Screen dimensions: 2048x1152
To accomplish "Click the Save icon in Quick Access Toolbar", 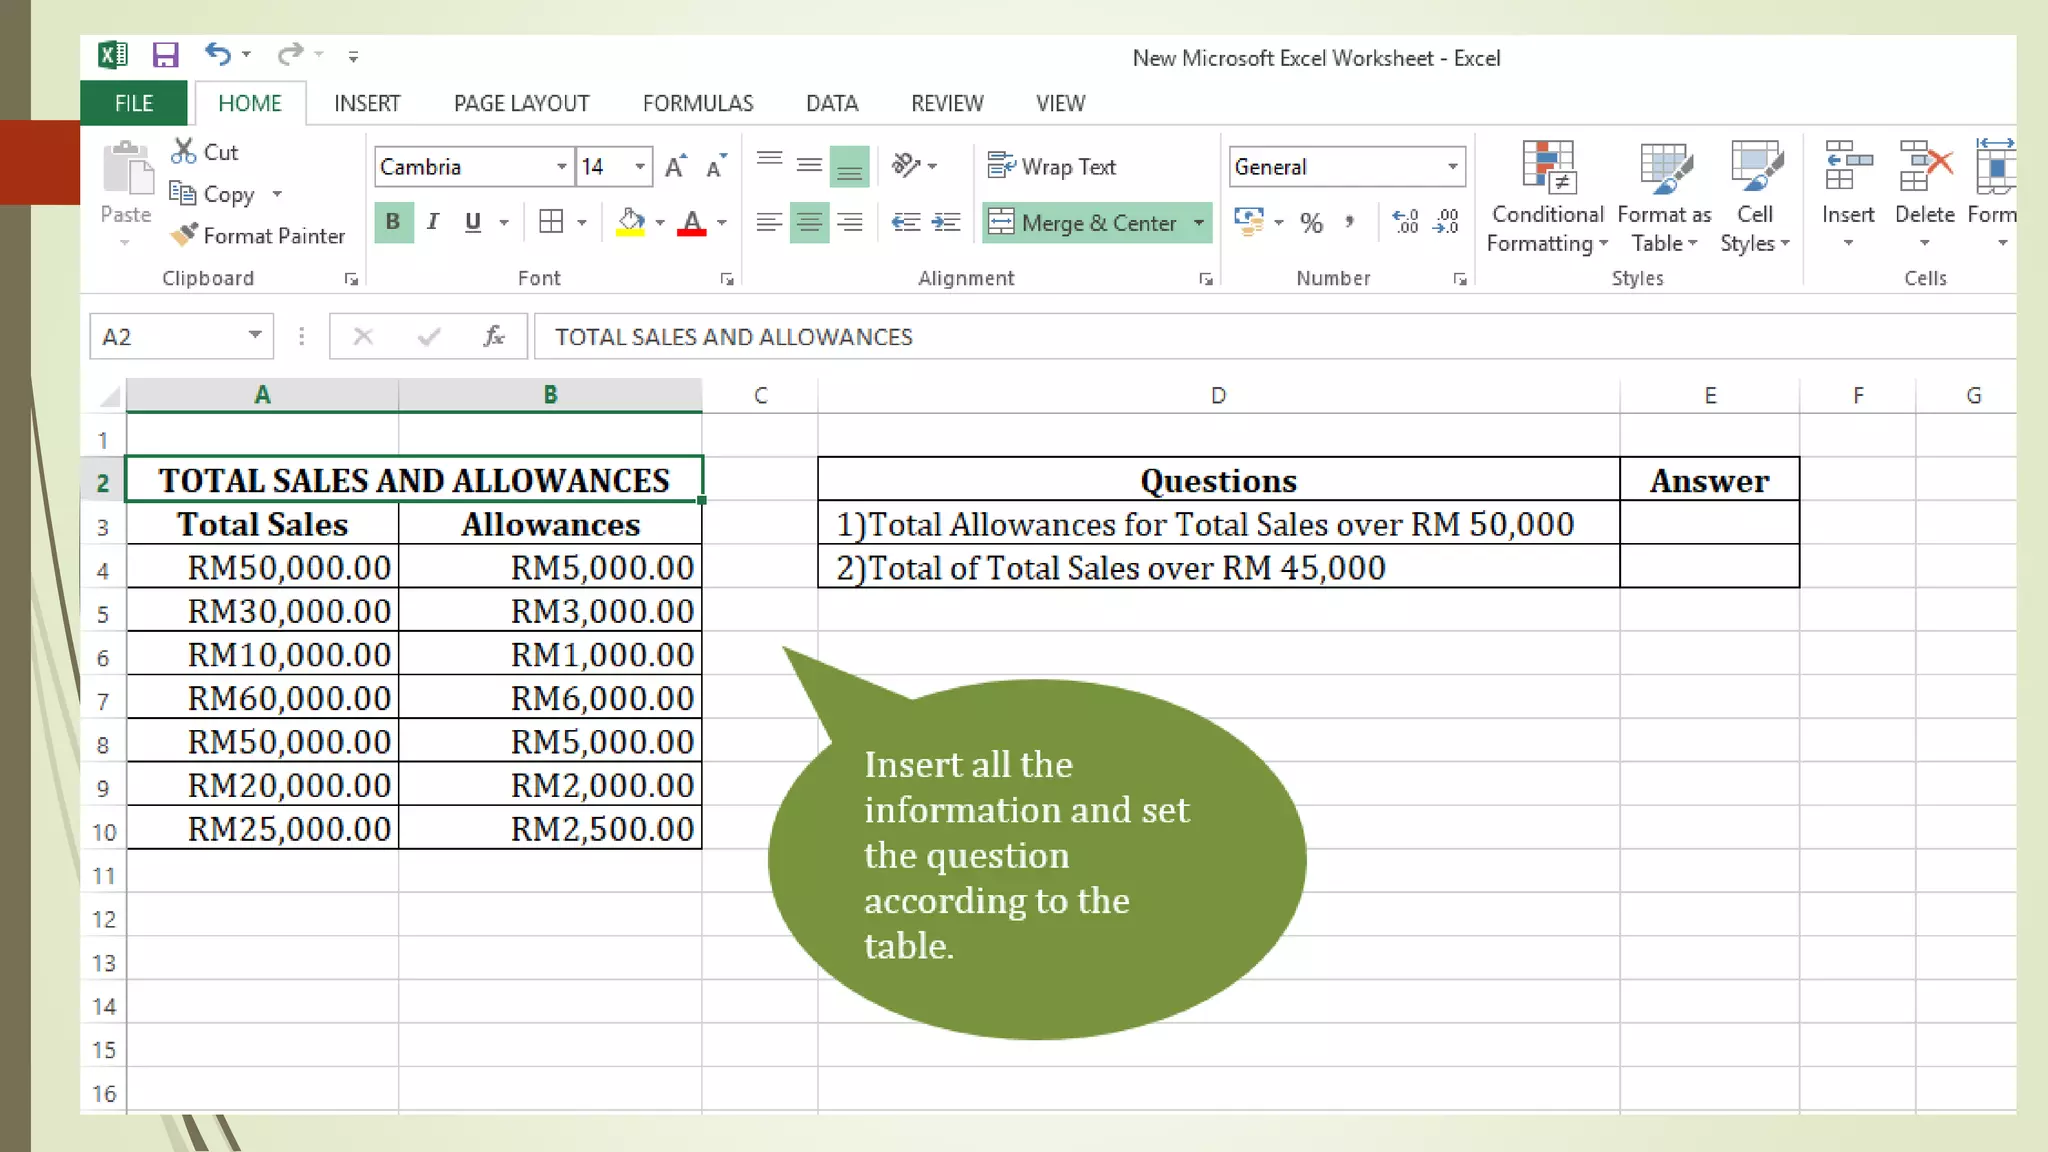I will click(165, 55).
